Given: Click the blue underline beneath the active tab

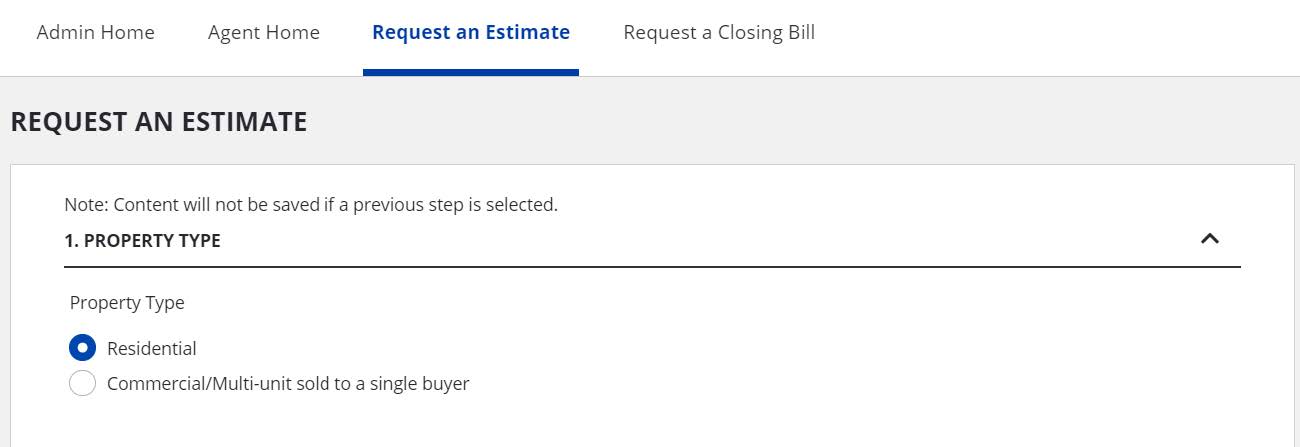Looking at the screenshot, I should [471, 72].
